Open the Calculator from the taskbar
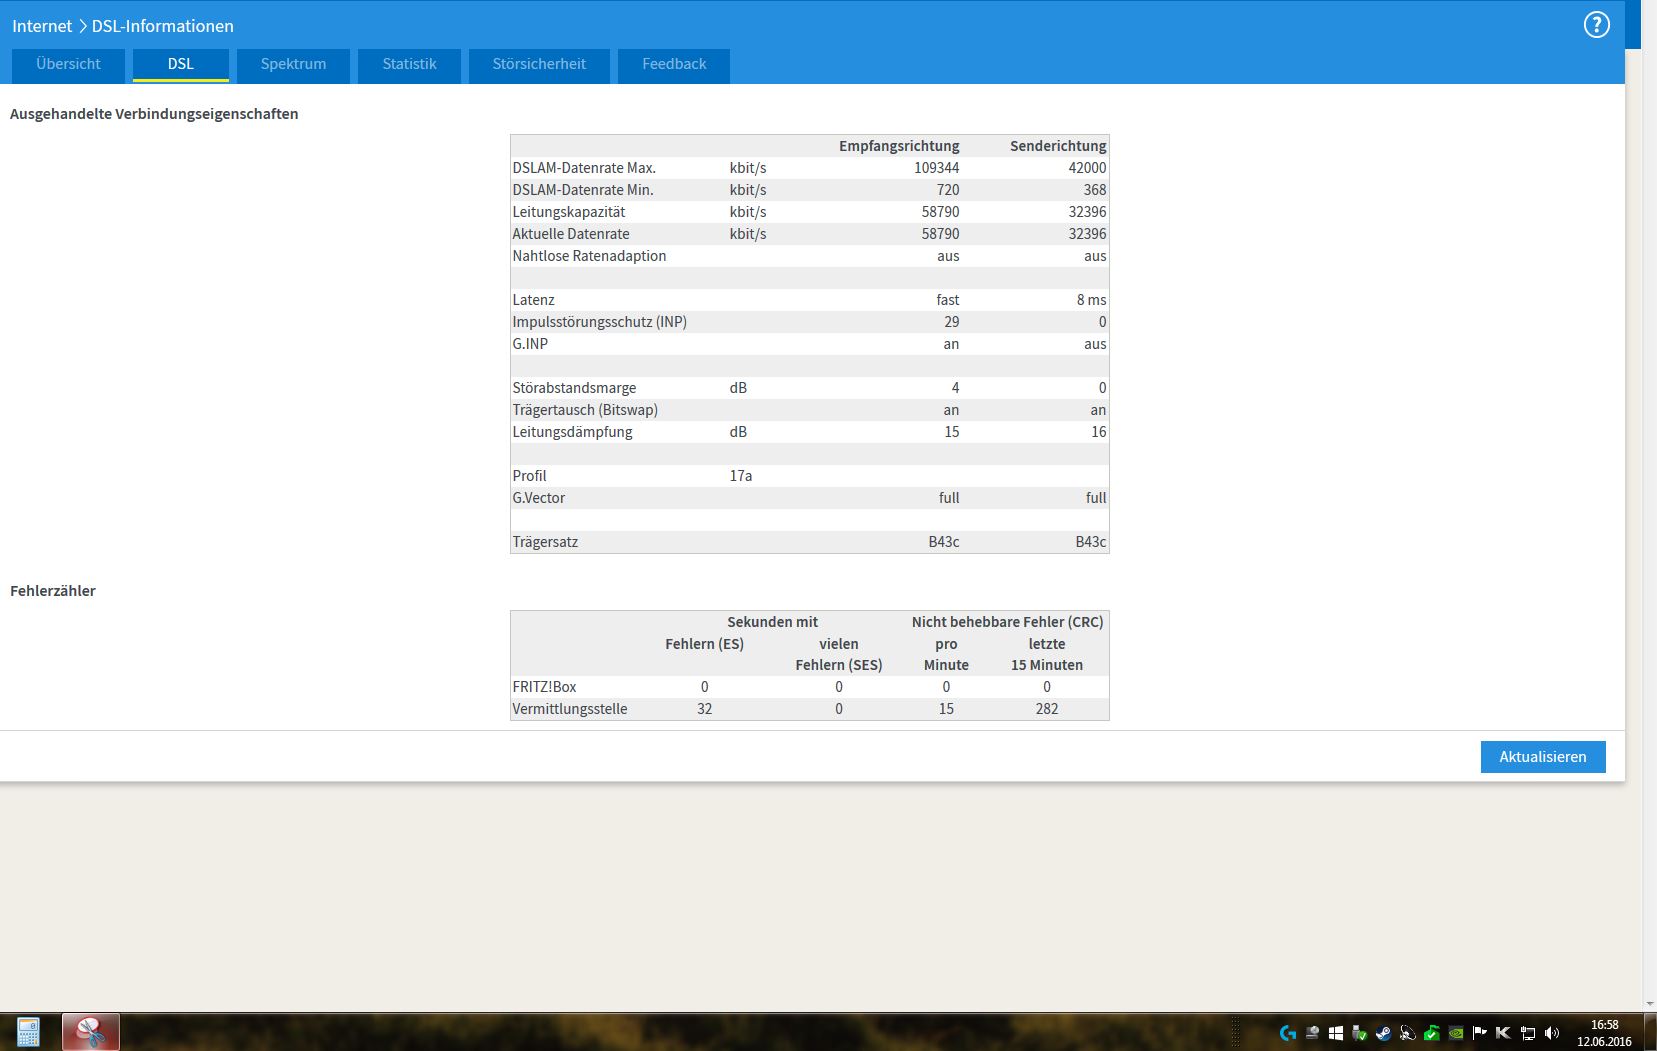 coord(28,1032)
